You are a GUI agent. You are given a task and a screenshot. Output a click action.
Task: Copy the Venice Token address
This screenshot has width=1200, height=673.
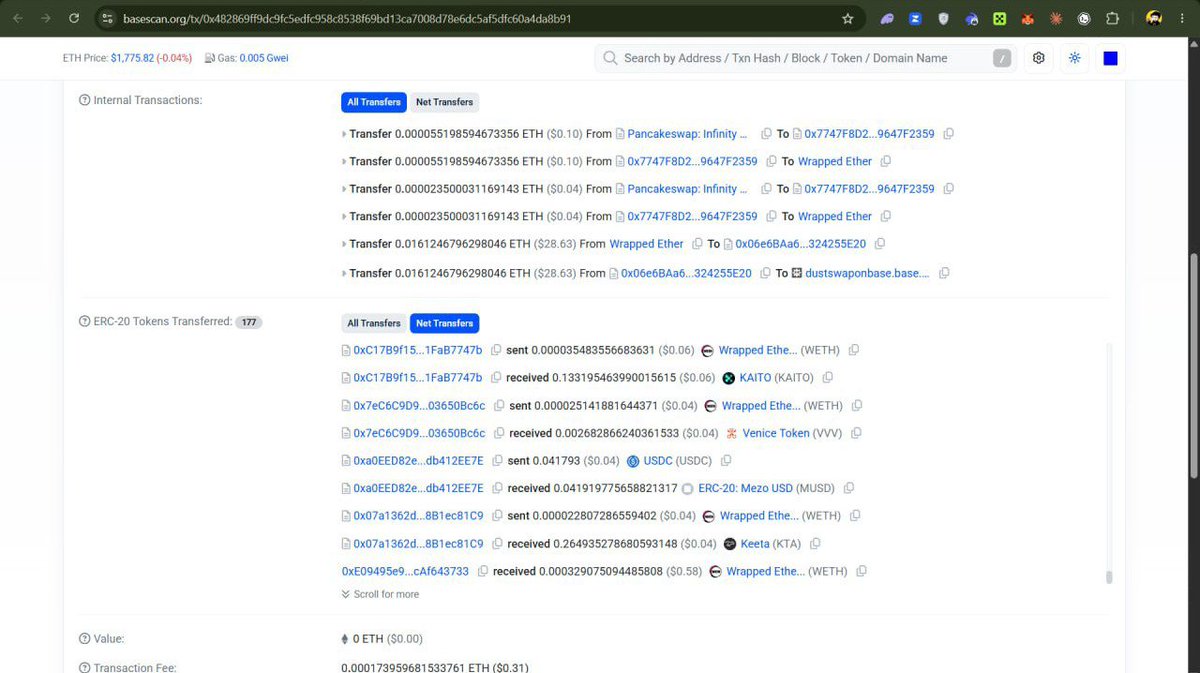point(856,433)
